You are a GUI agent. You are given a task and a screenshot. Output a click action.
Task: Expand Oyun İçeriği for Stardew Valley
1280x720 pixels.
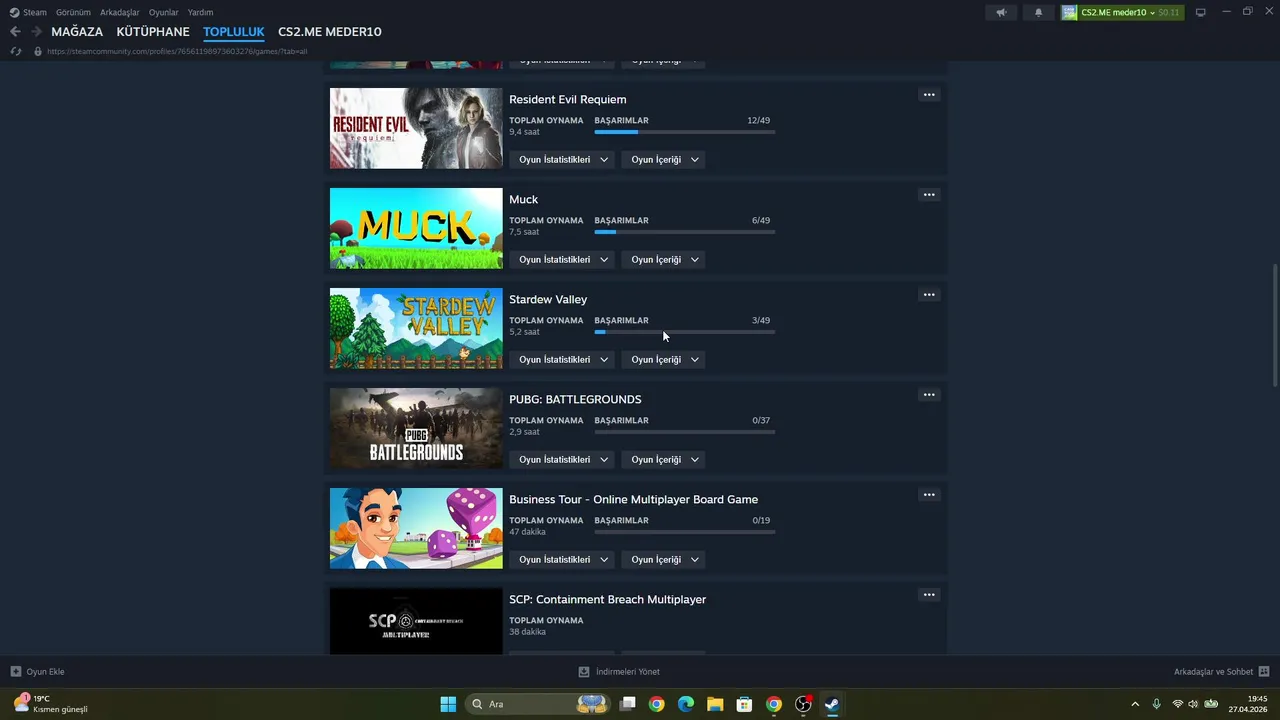coord(664,360)
